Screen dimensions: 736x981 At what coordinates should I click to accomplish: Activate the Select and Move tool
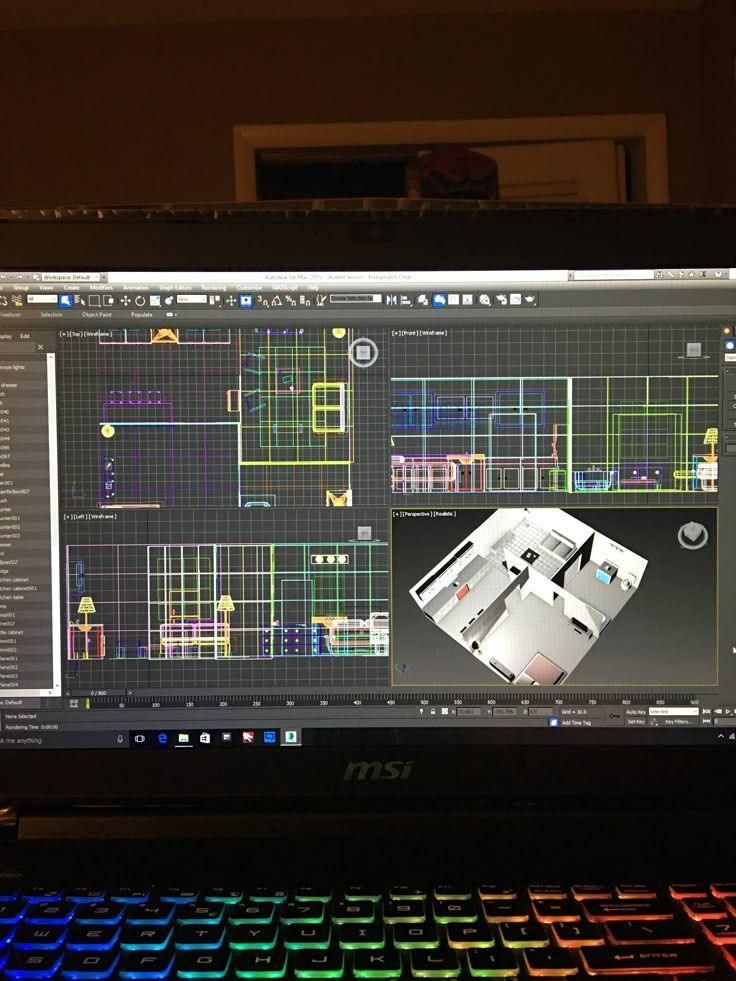pyautogui.click(x=125, y=300)
